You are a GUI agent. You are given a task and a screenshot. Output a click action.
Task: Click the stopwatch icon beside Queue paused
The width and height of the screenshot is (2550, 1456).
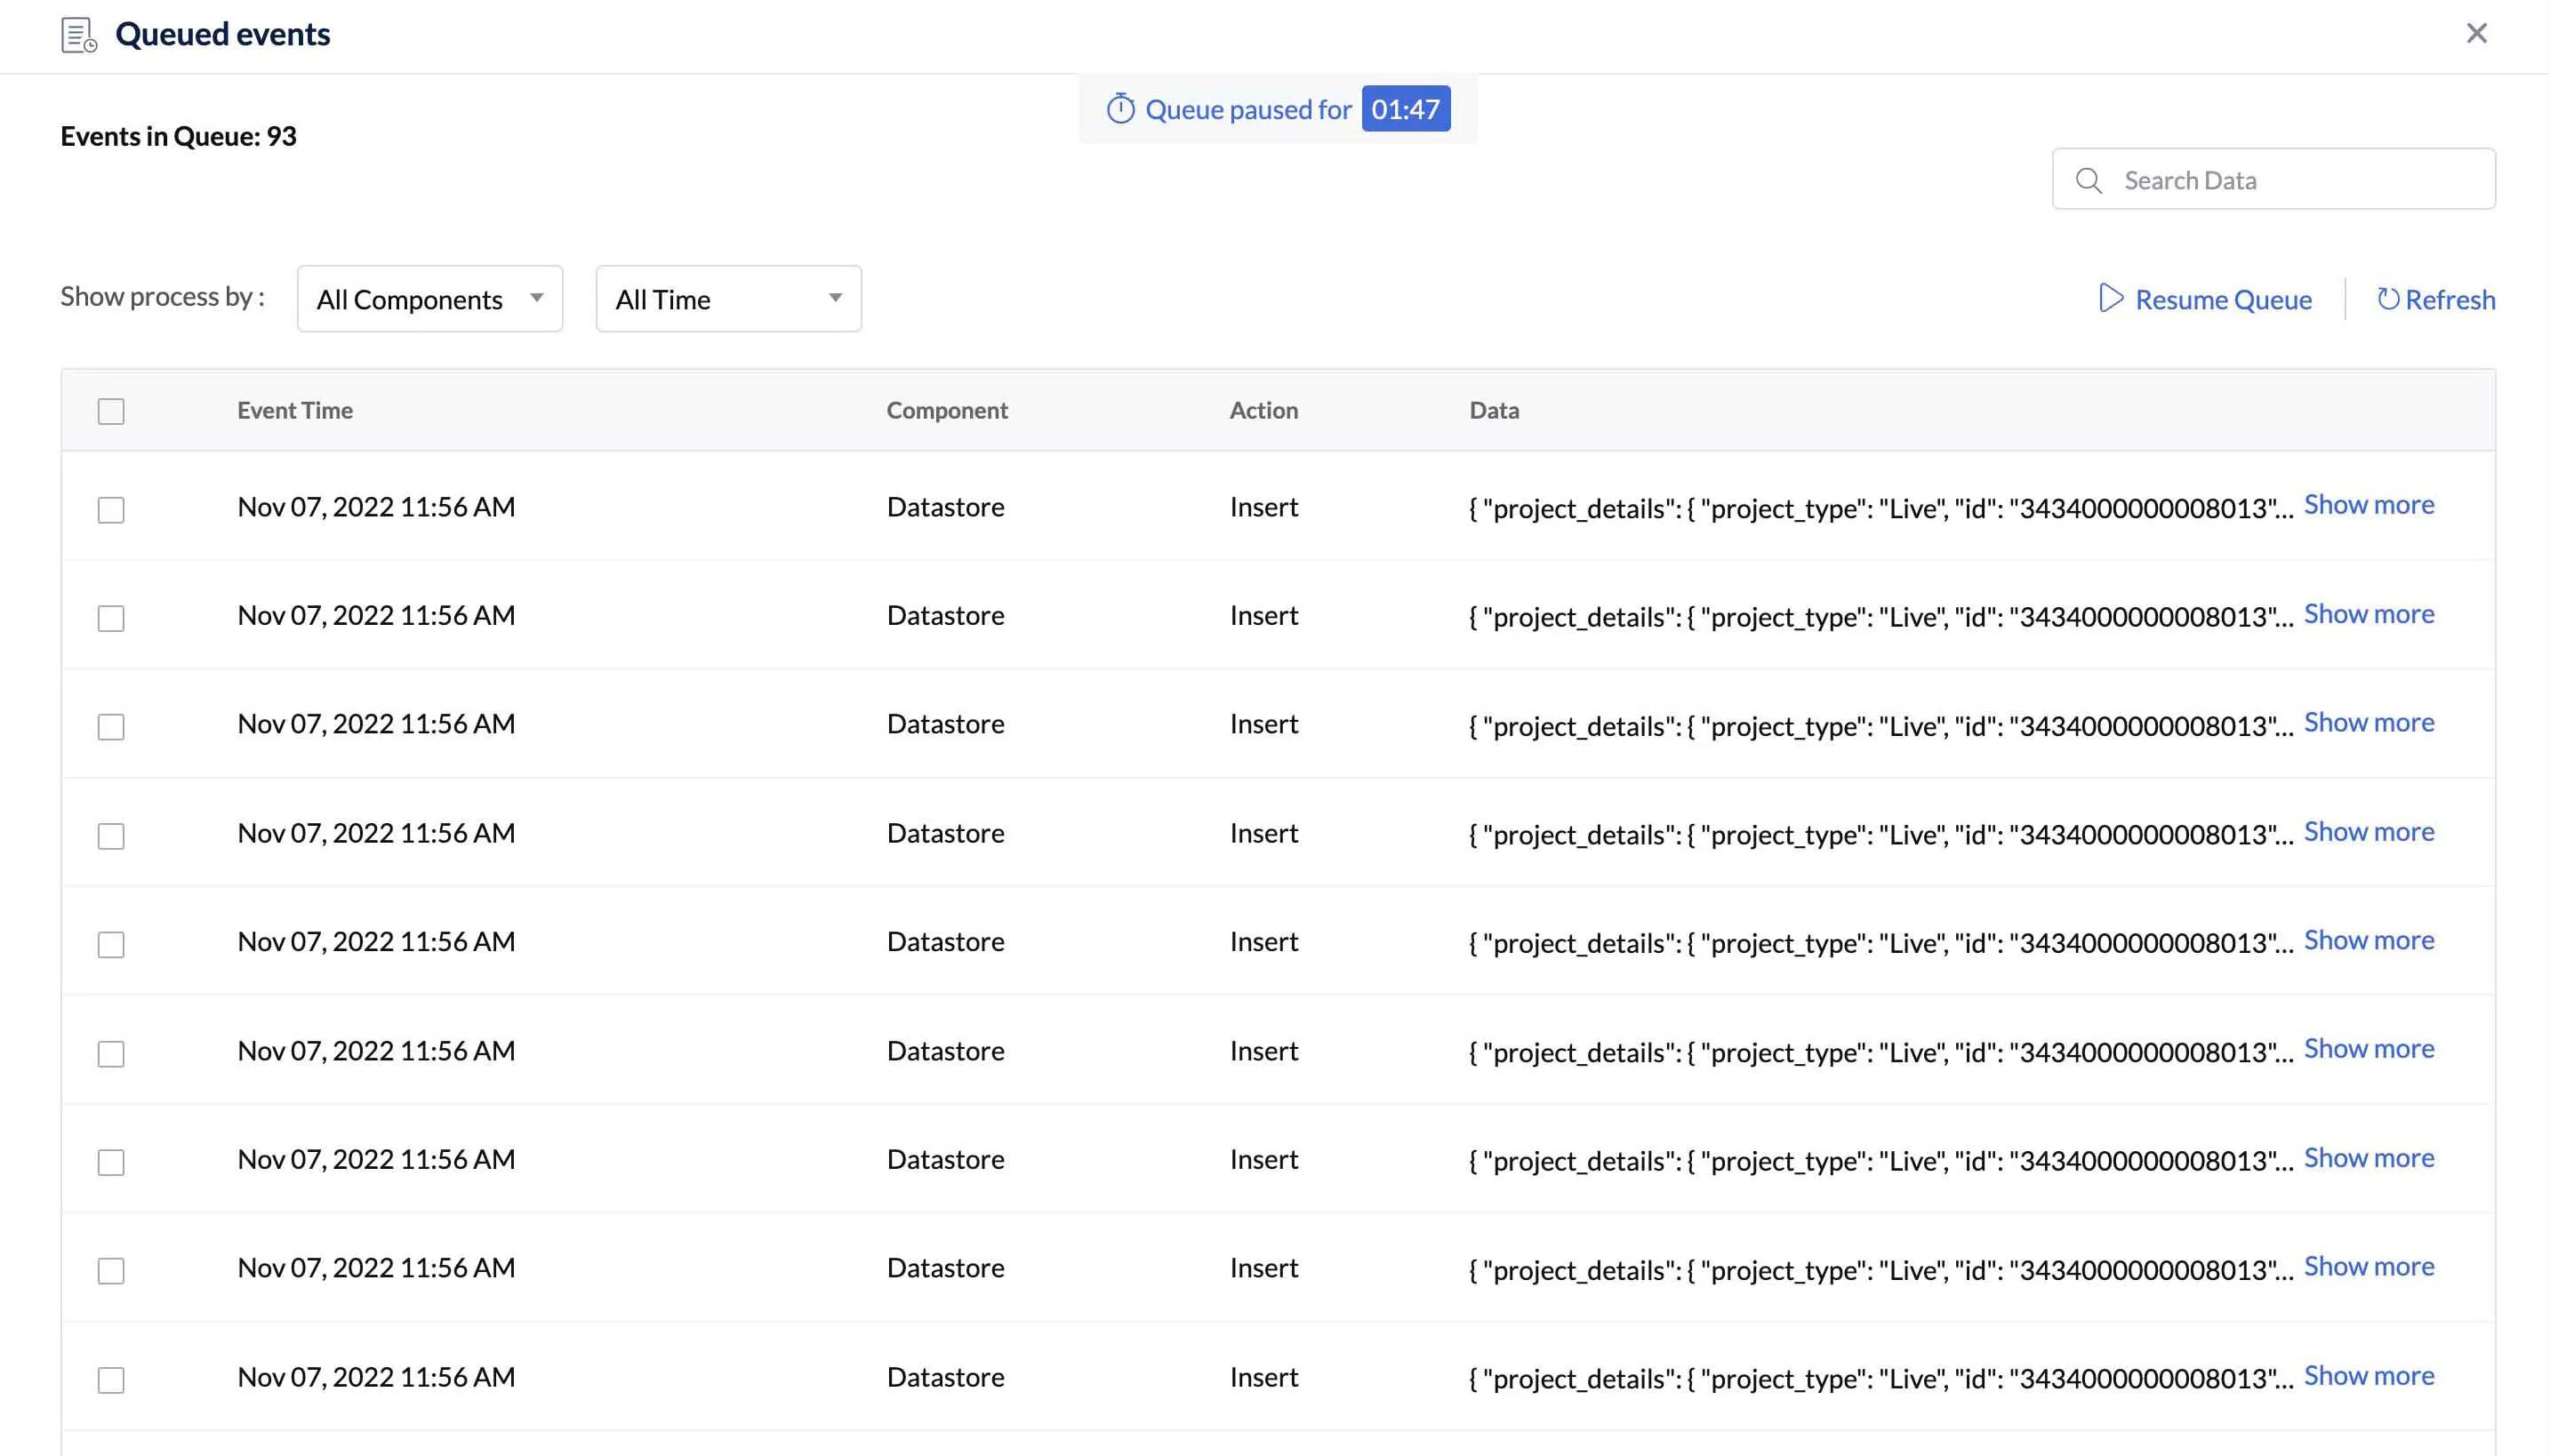tap(1120, 108)
